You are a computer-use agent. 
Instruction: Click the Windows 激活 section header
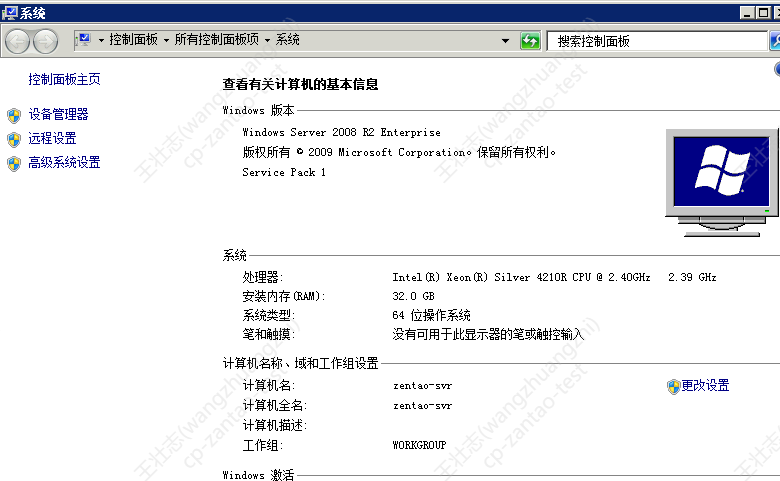(258, 475)
